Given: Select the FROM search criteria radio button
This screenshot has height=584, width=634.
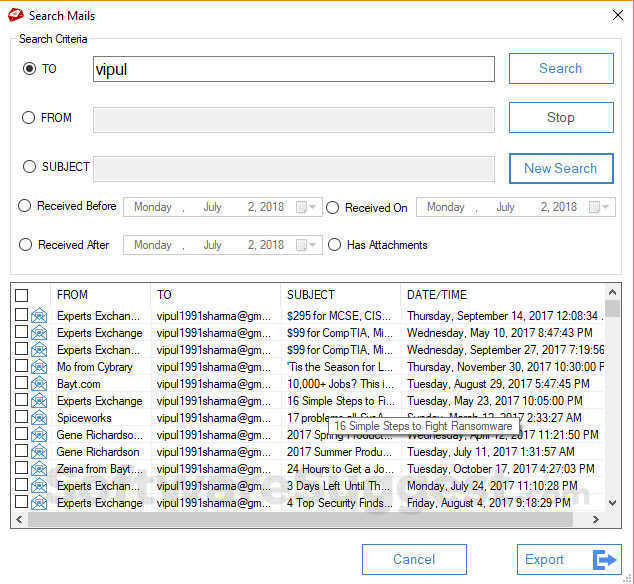Looking at the screenshot, I should click(28, 118).
